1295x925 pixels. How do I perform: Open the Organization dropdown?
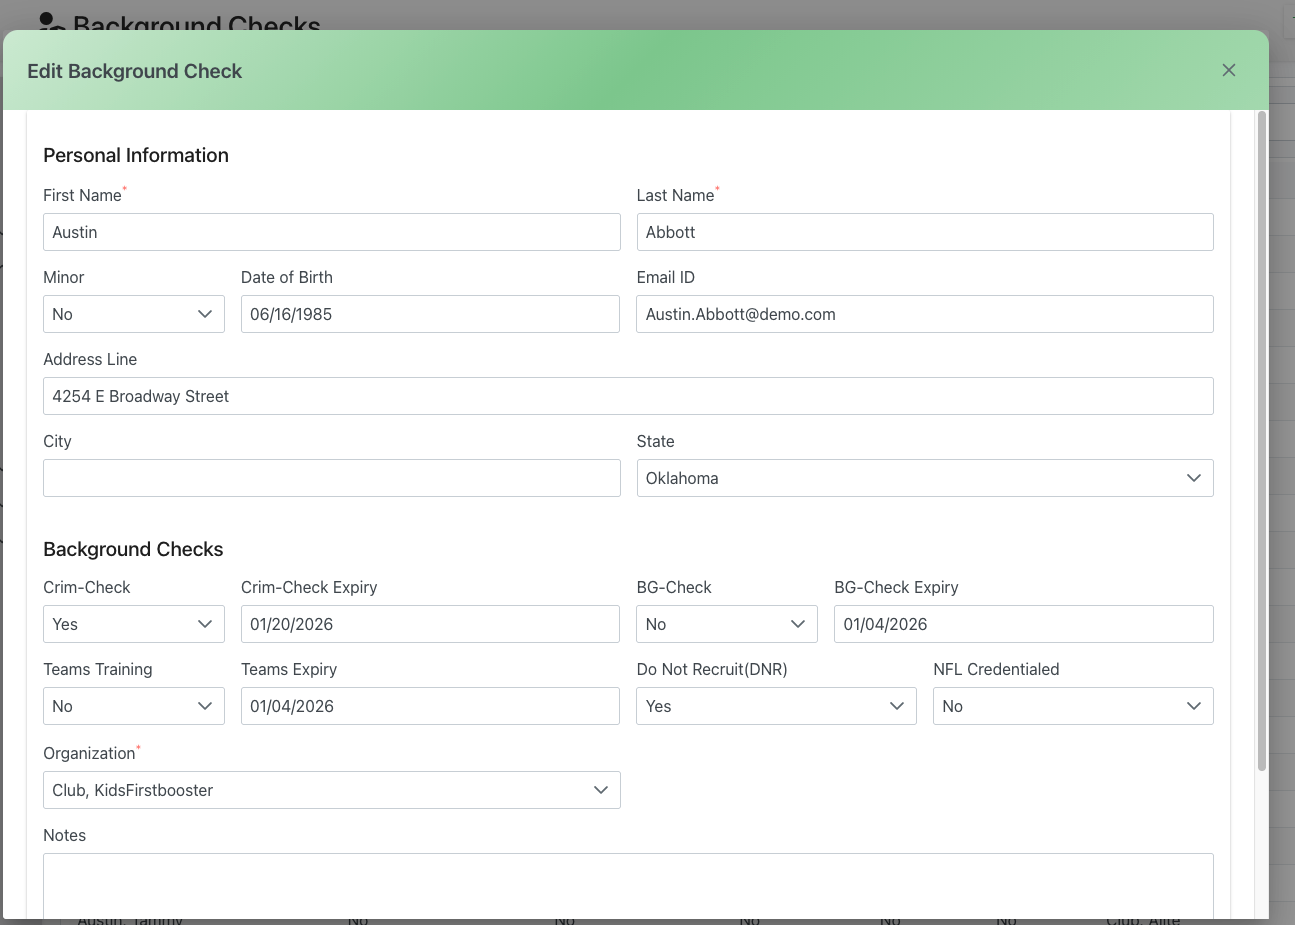[x=331, y=790]
